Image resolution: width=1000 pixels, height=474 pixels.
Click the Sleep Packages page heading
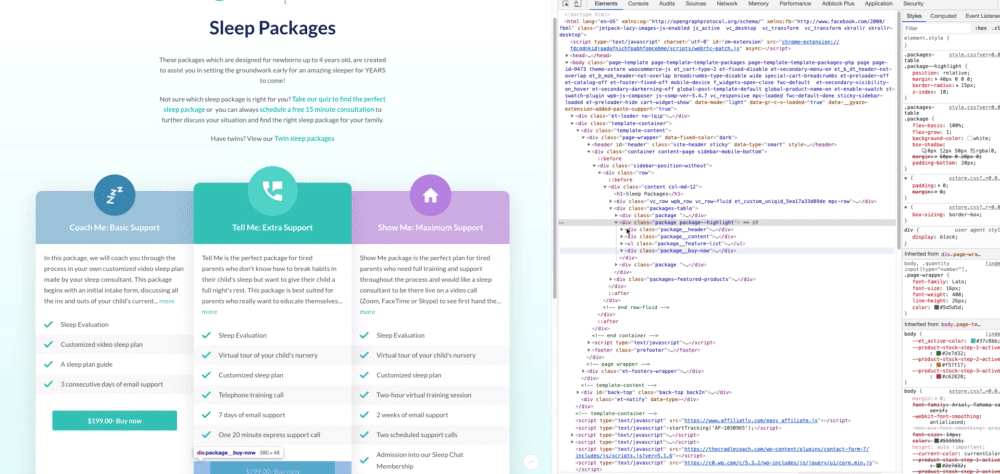point(272,28)
